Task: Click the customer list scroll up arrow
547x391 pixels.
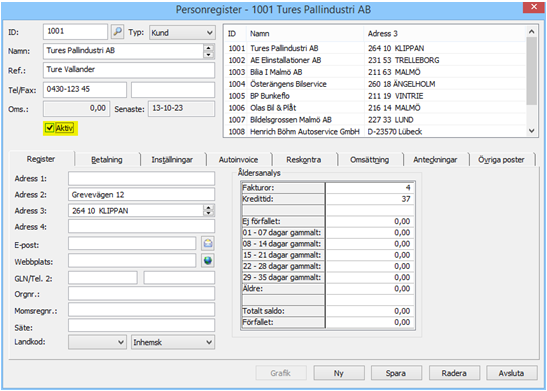Action: (531, 32)
